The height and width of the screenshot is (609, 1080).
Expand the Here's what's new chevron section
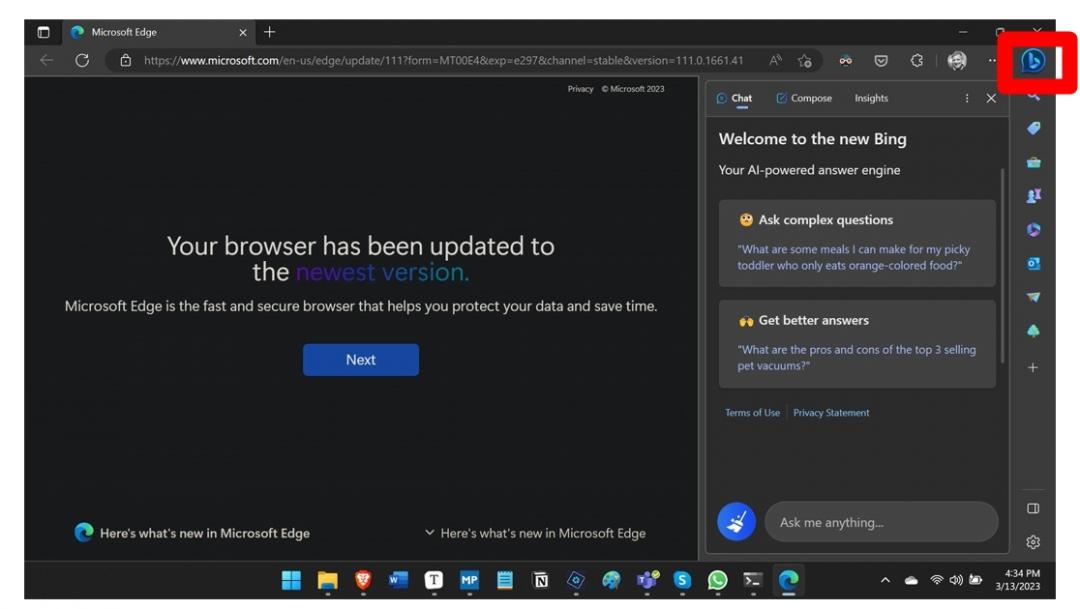point(535,533)
